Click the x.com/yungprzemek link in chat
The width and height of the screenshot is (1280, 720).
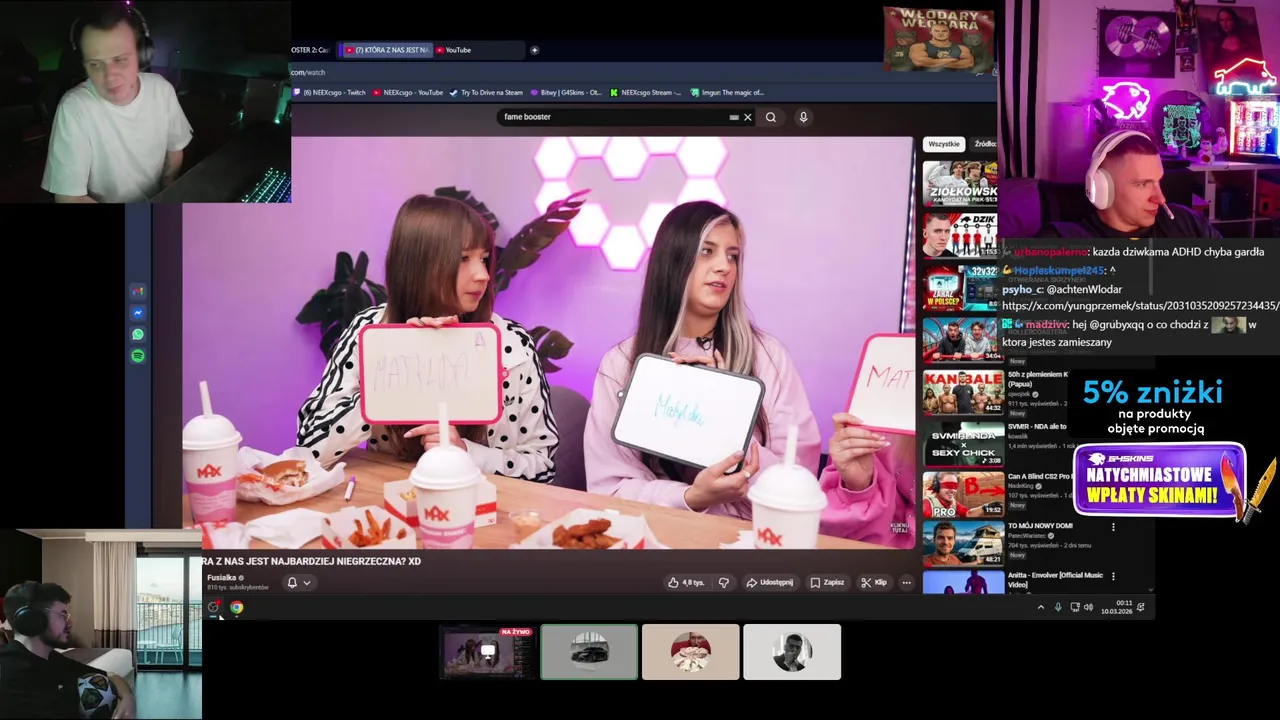point(1140,305)
